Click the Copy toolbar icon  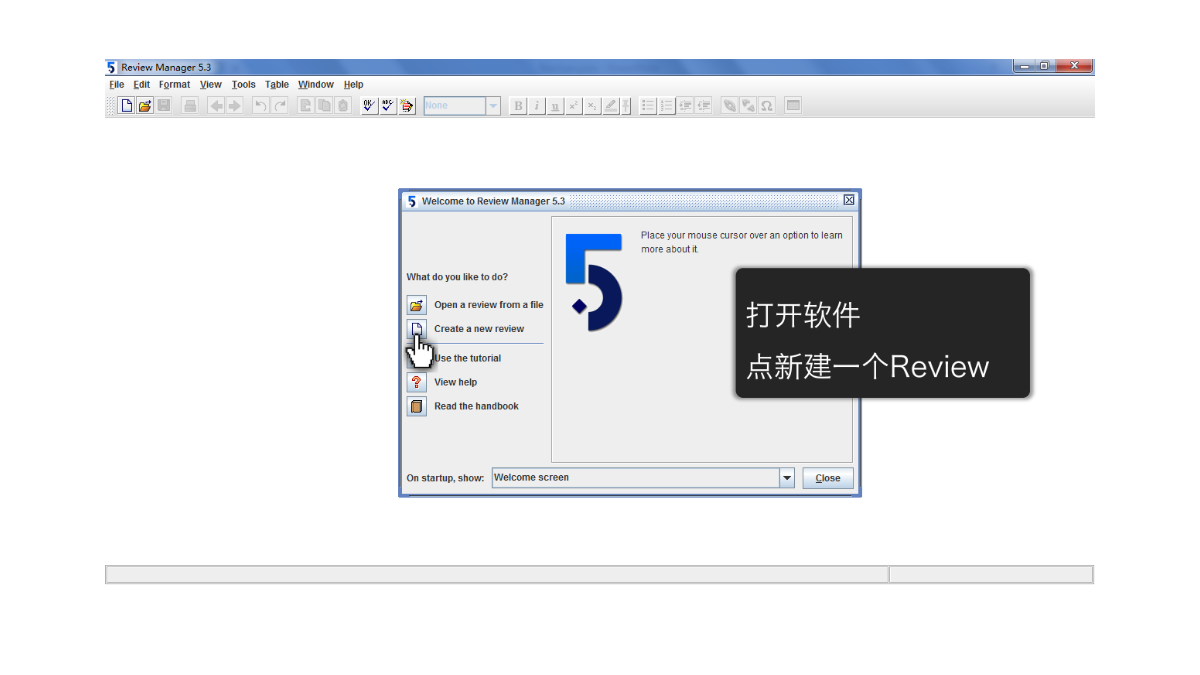tap(324, 105)
